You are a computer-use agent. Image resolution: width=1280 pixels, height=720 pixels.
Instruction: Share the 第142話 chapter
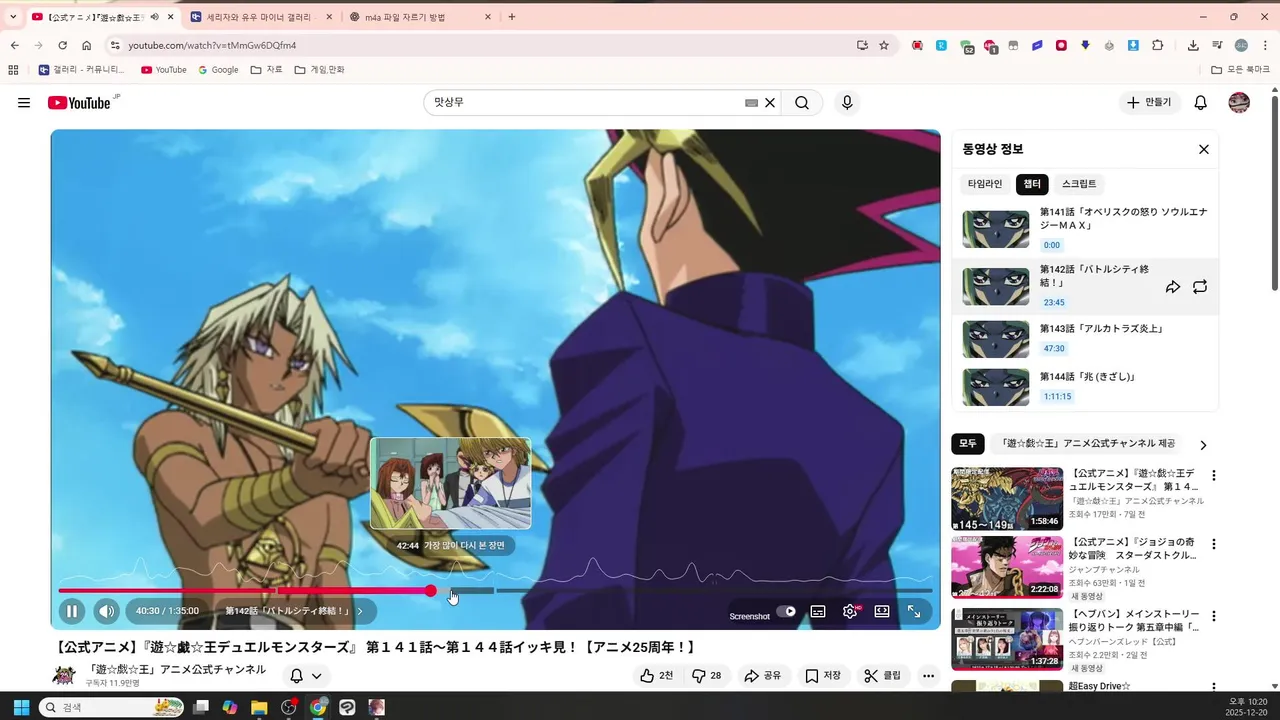click(x=1173, y=287)
